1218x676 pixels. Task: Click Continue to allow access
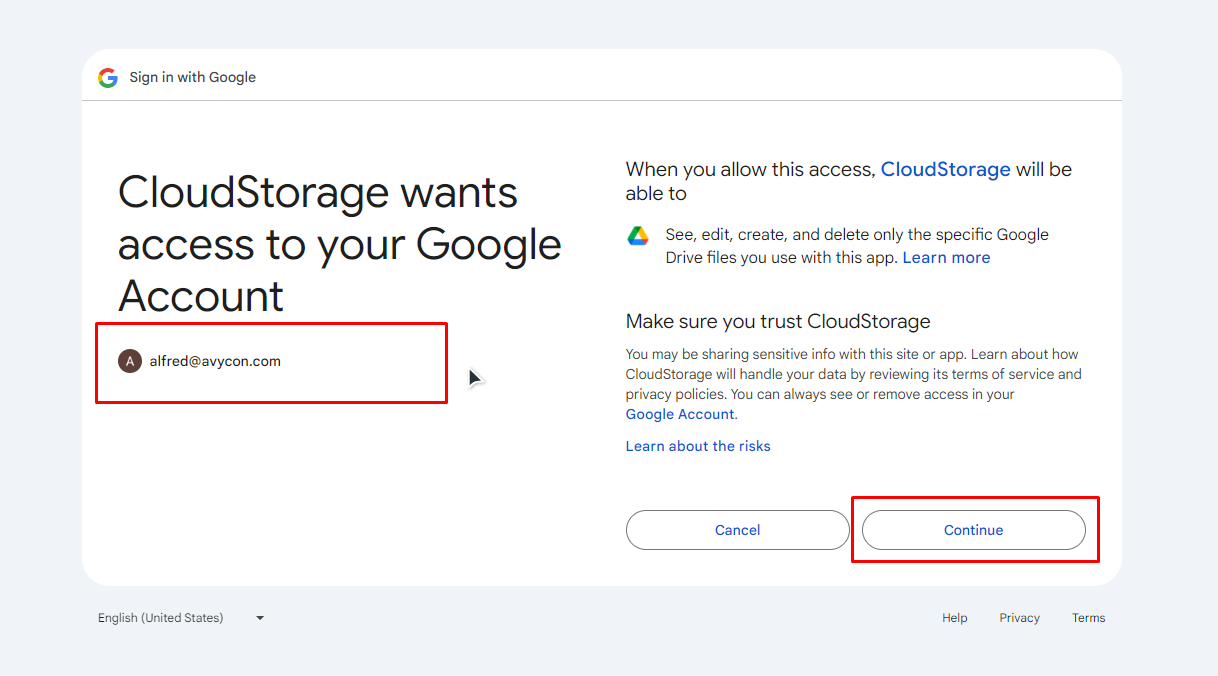pos(974,530)
